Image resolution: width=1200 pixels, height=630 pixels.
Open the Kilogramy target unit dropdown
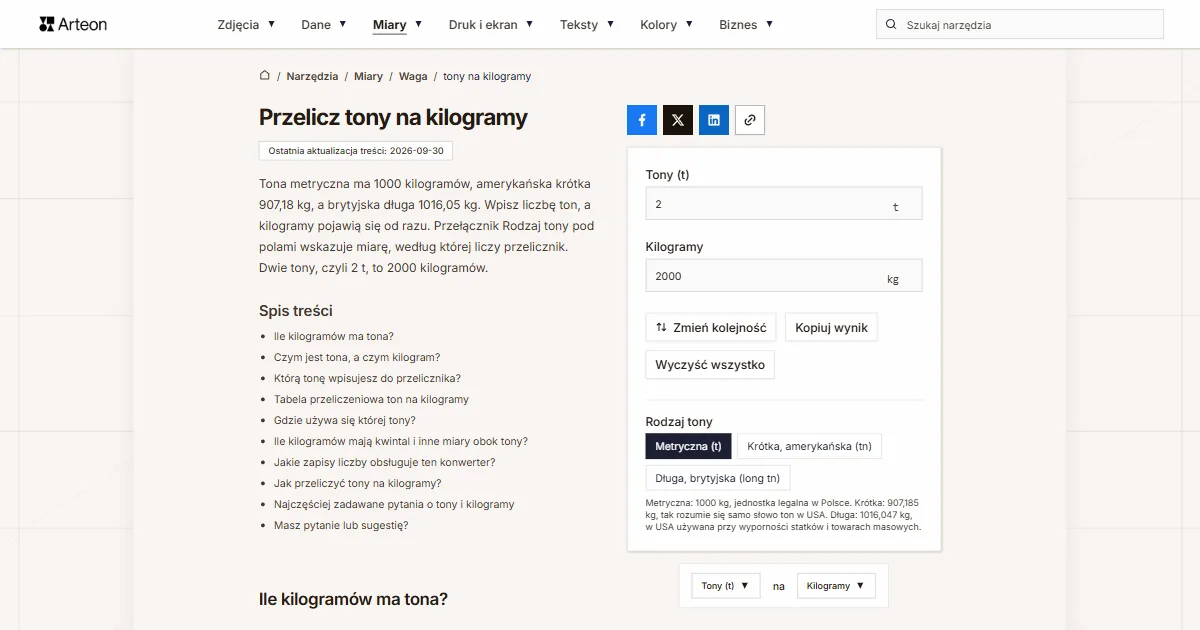(x=836, y=586)
